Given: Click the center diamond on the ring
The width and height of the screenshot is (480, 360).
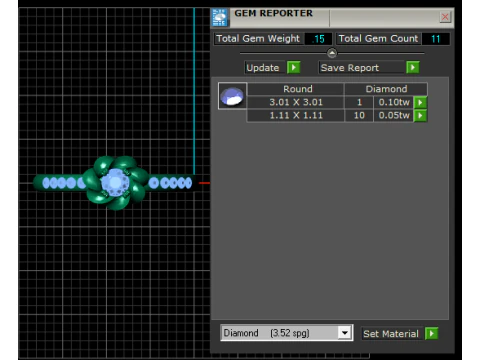Looking at the screenshot, I should point(115,183).
